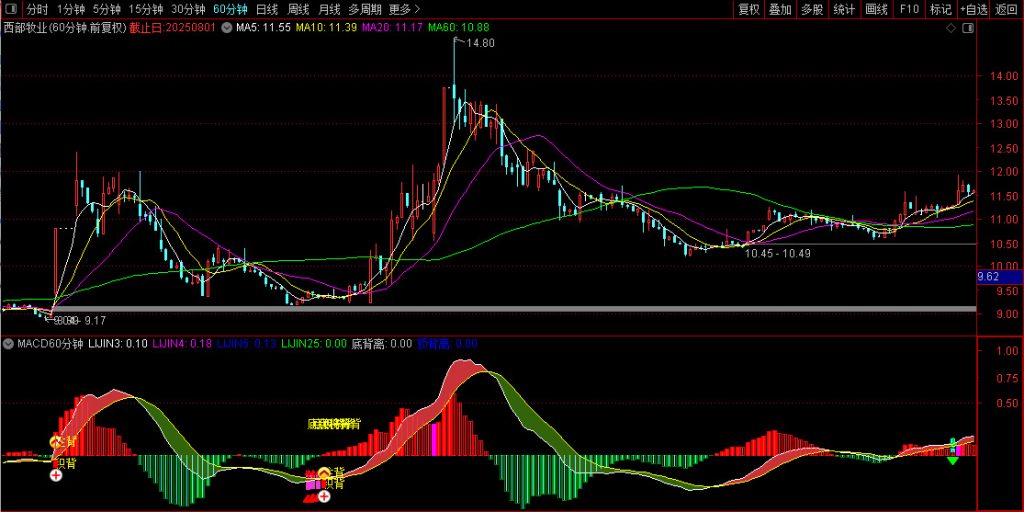
Task: Click the yellow up-chevron signal at the MACD left
Action: coord(56,442)
